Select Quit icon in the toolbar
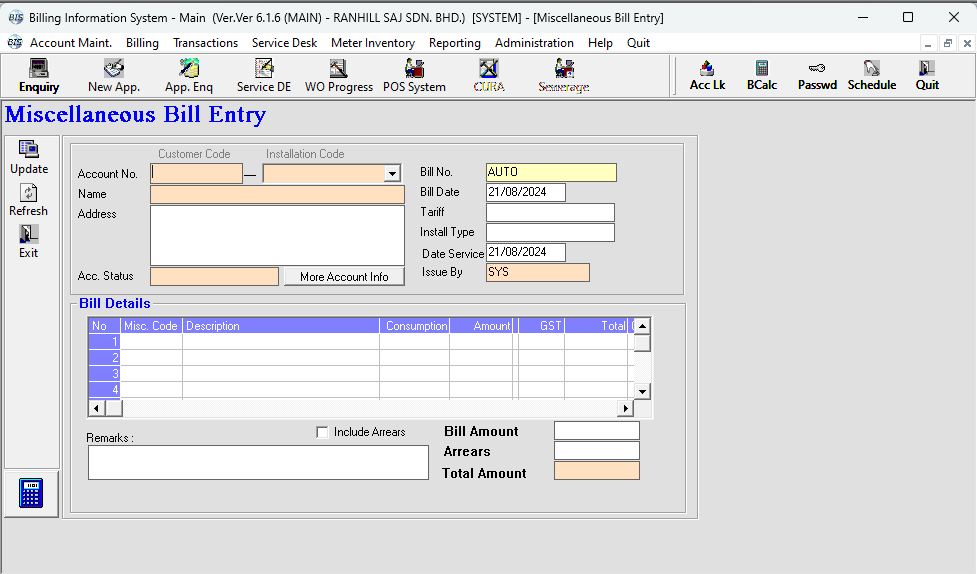The image size is (977, 574). tap(927, 75)
